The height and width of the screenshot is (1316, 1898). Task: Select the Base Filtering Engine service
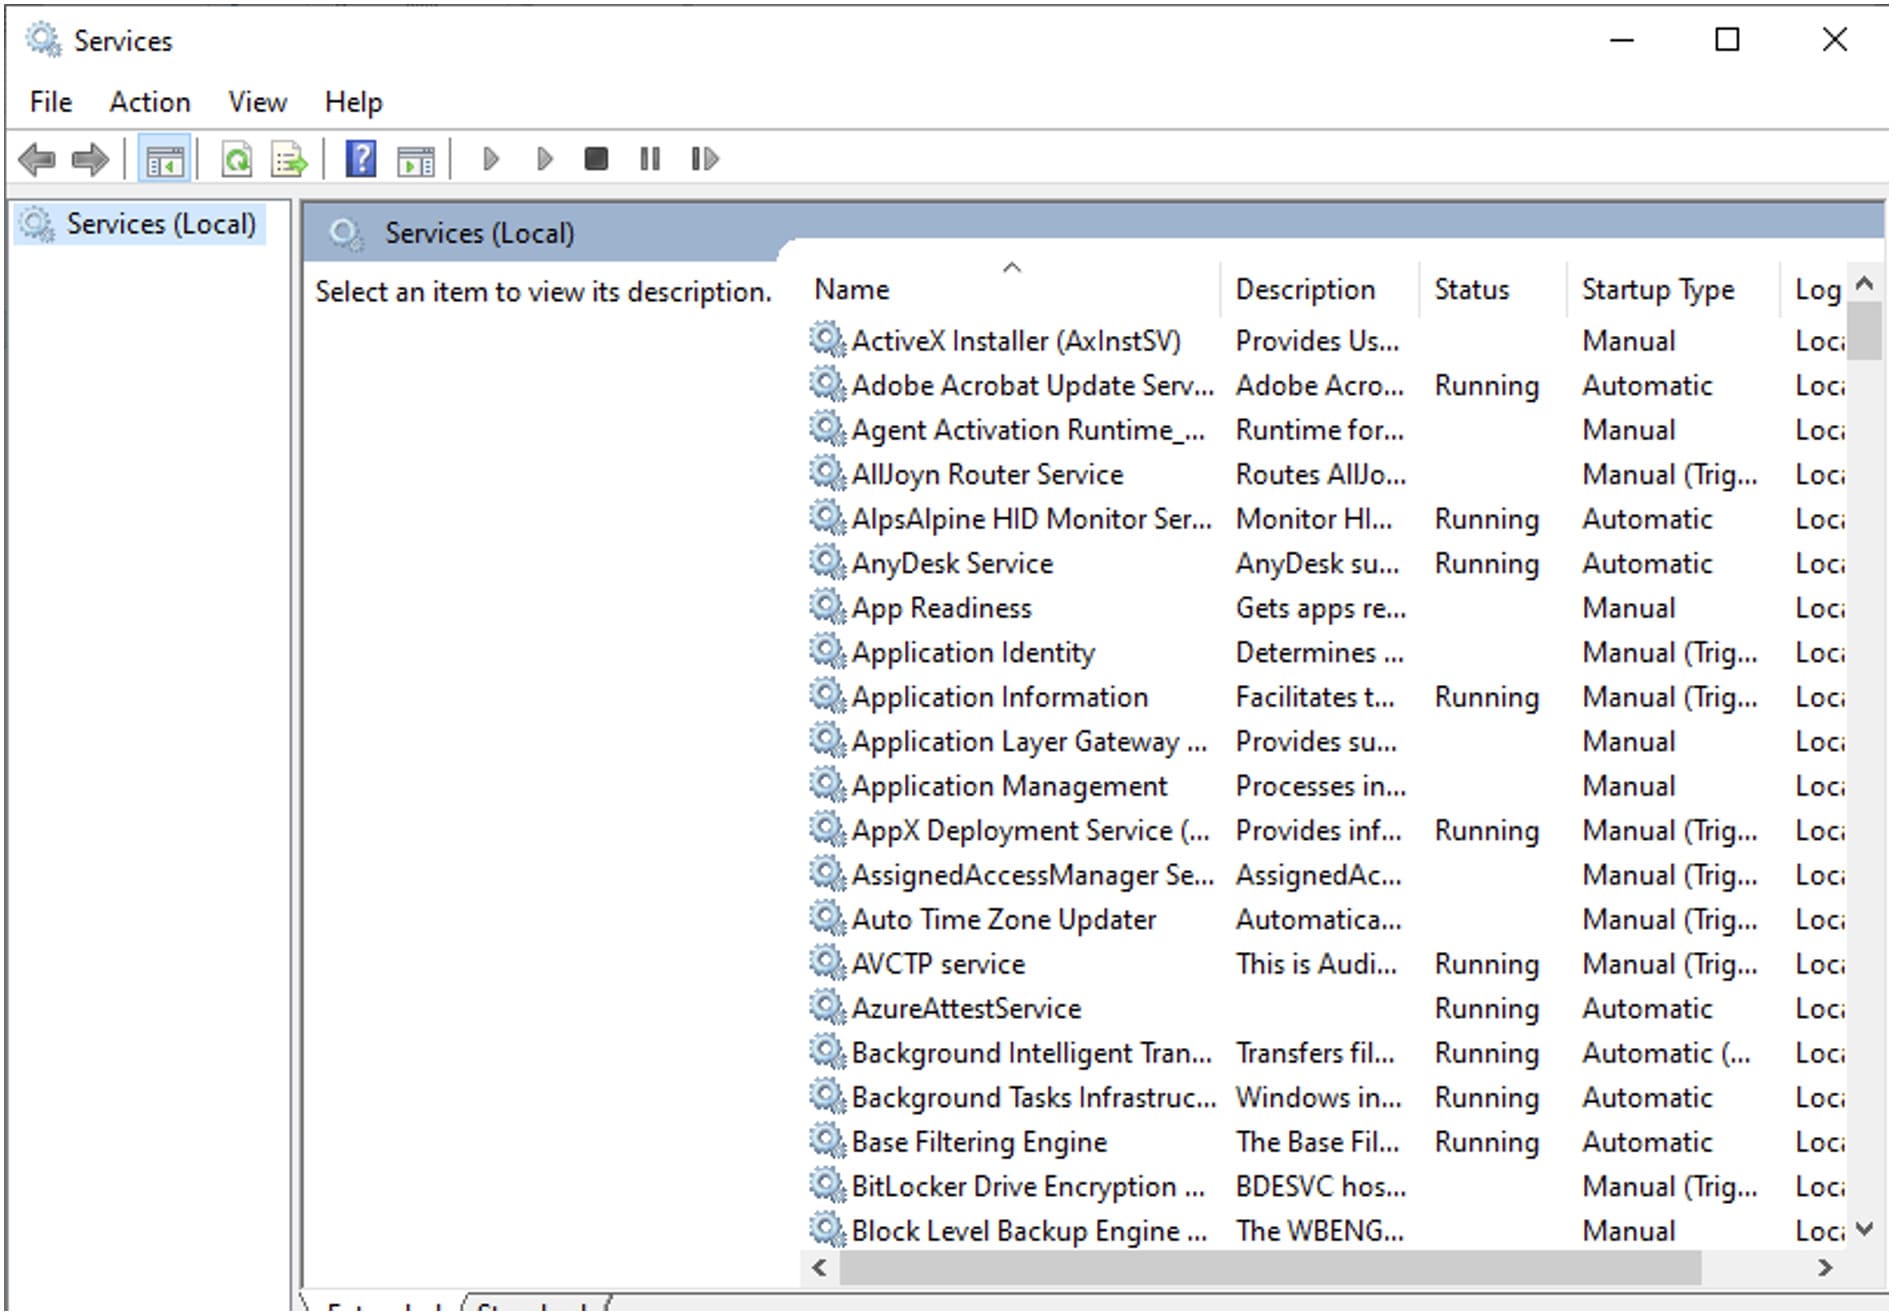(978, 1142)
